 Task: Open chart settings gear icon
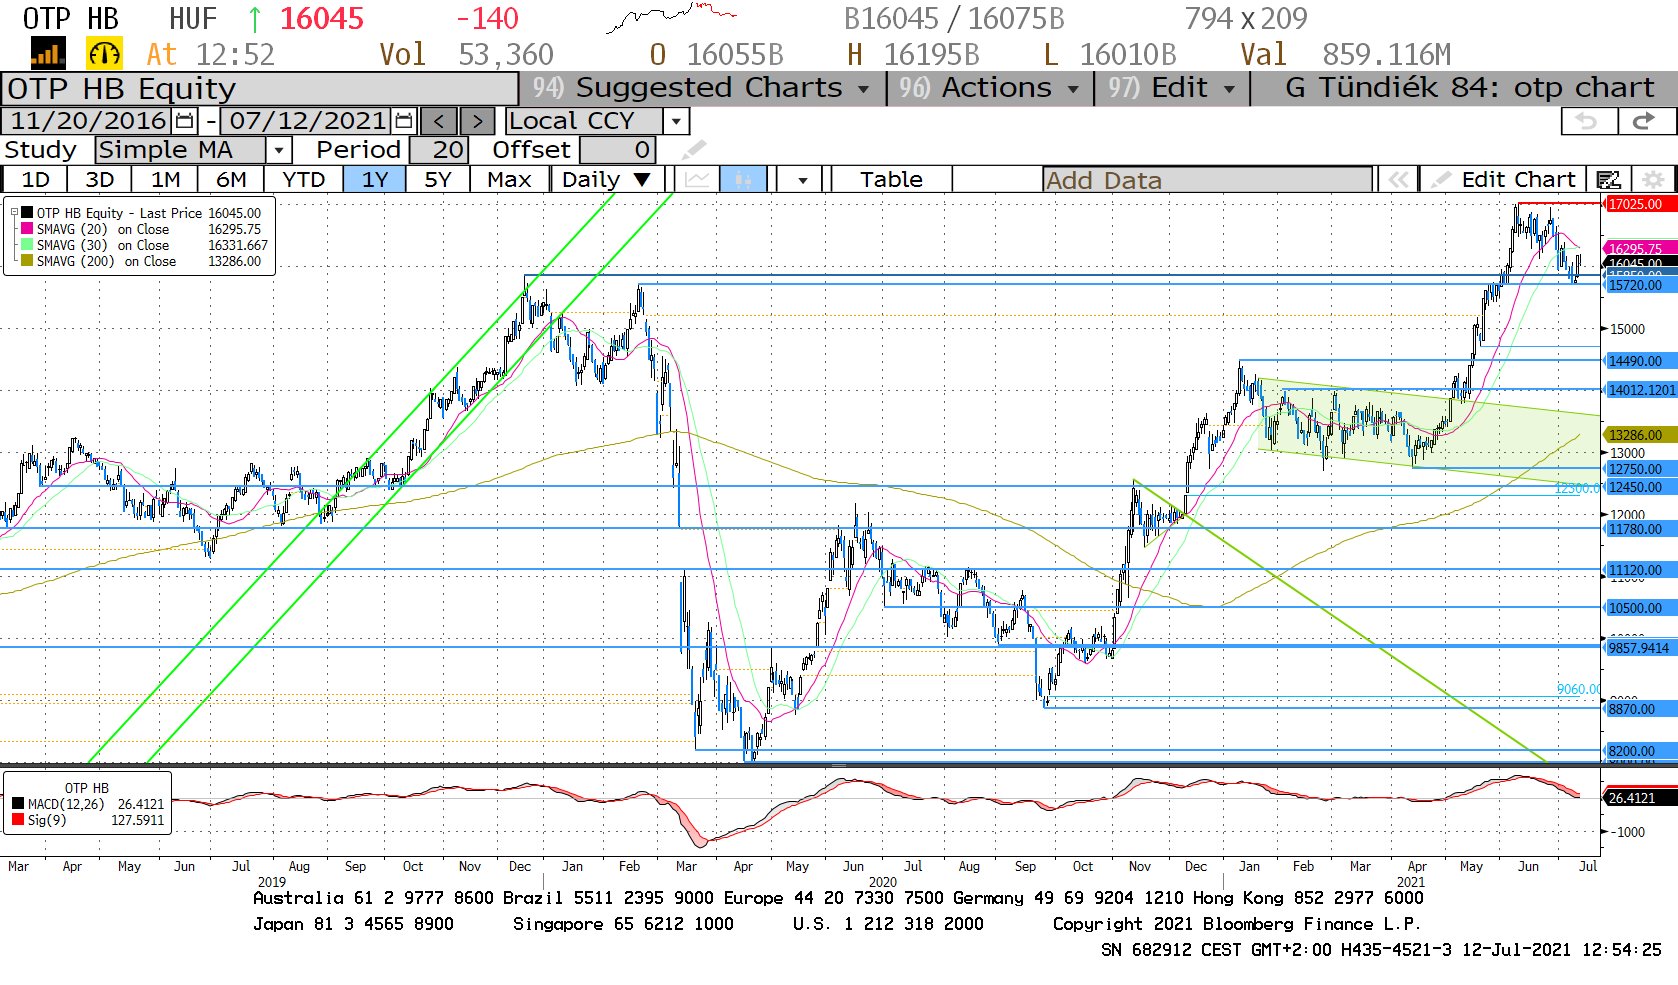pyautogui.click(x=1653, y=180)
